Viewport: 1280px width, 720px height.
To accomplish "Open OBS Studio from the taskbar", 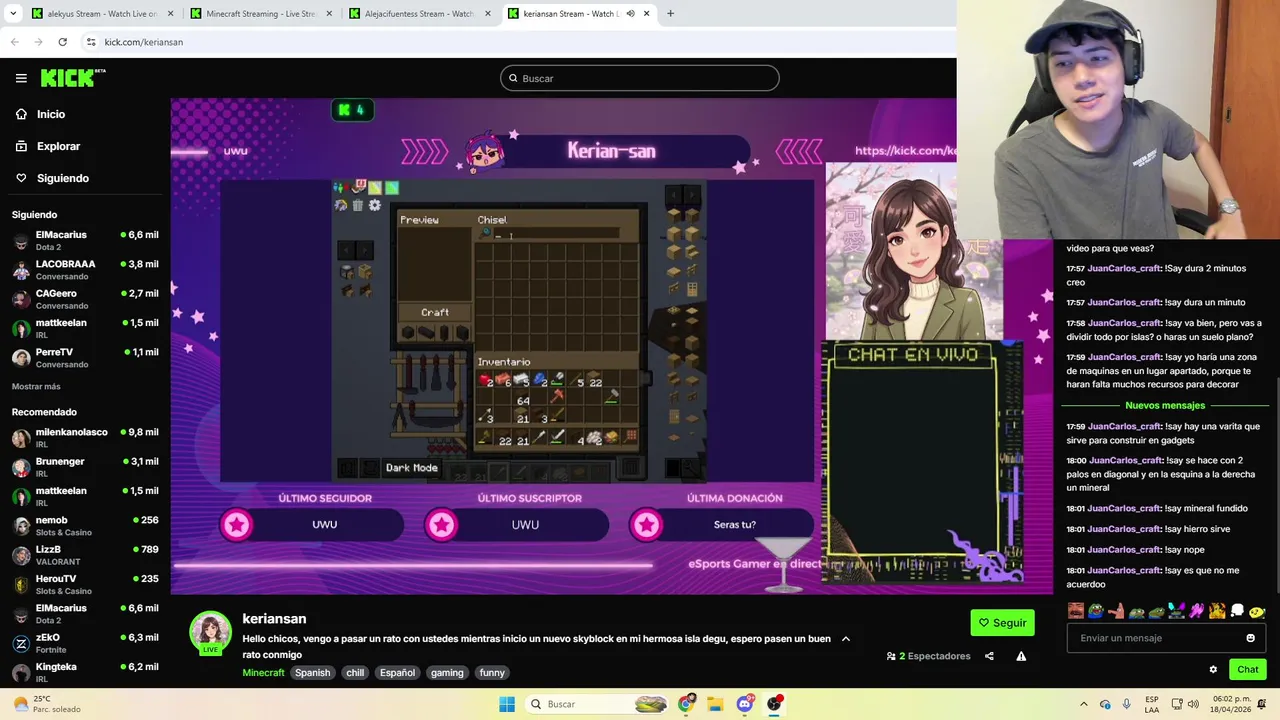I will (x=775, y=704).
